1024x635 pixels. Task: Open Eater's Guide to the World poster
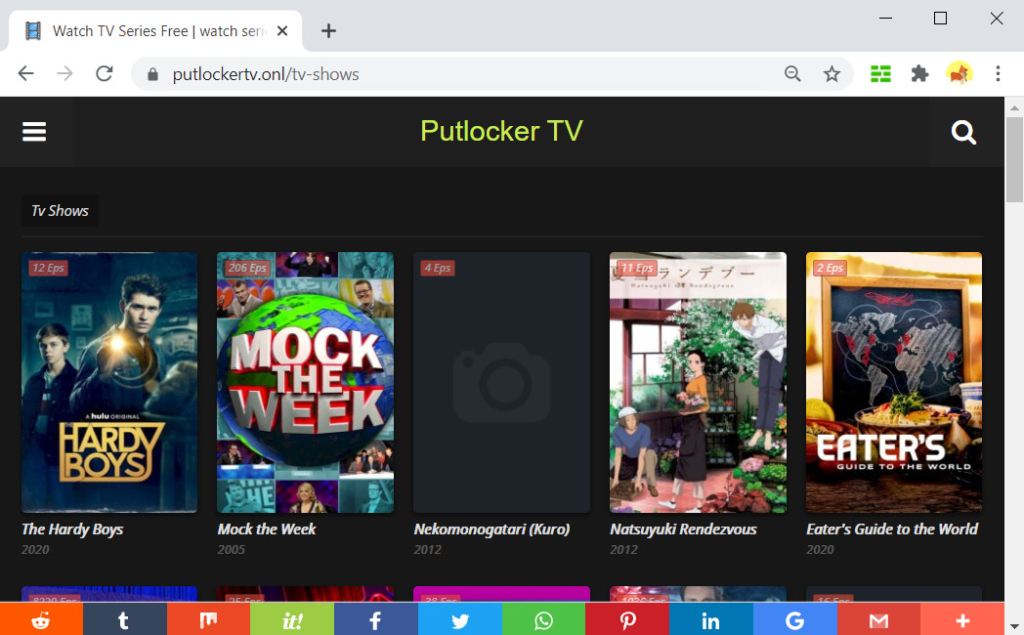894,382
